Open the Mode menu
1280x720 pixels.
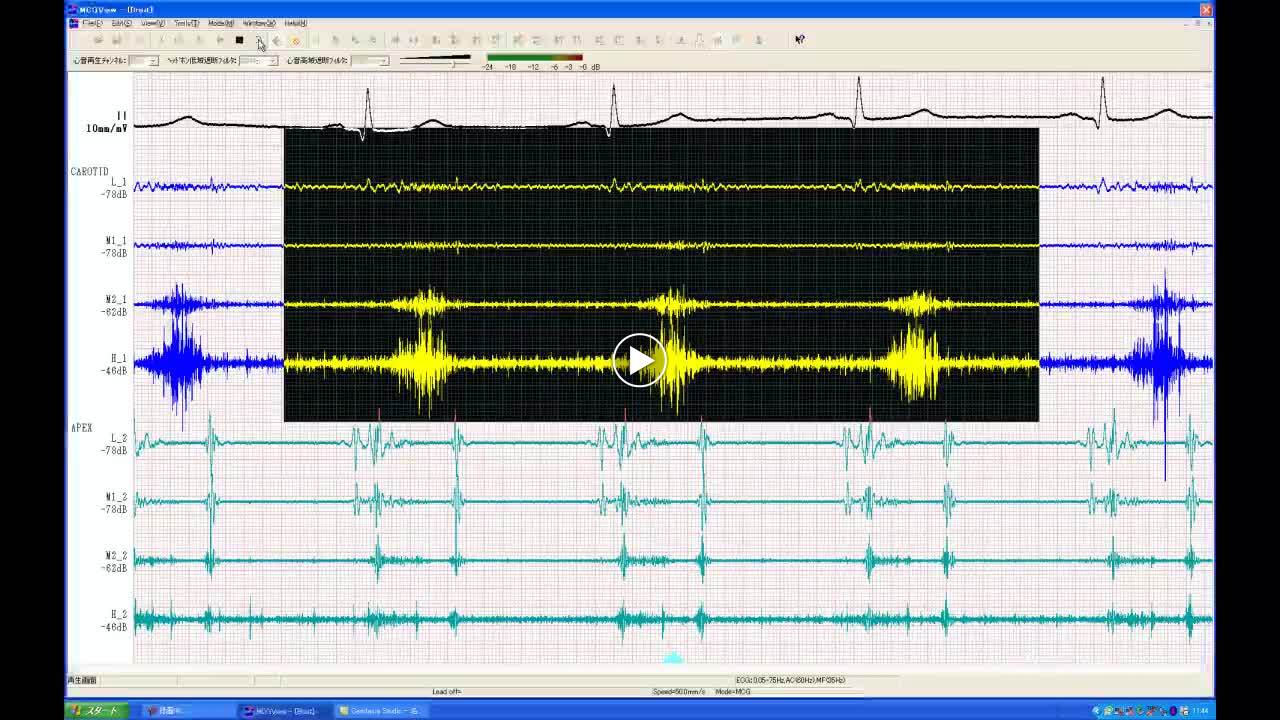tap(221, 23)
